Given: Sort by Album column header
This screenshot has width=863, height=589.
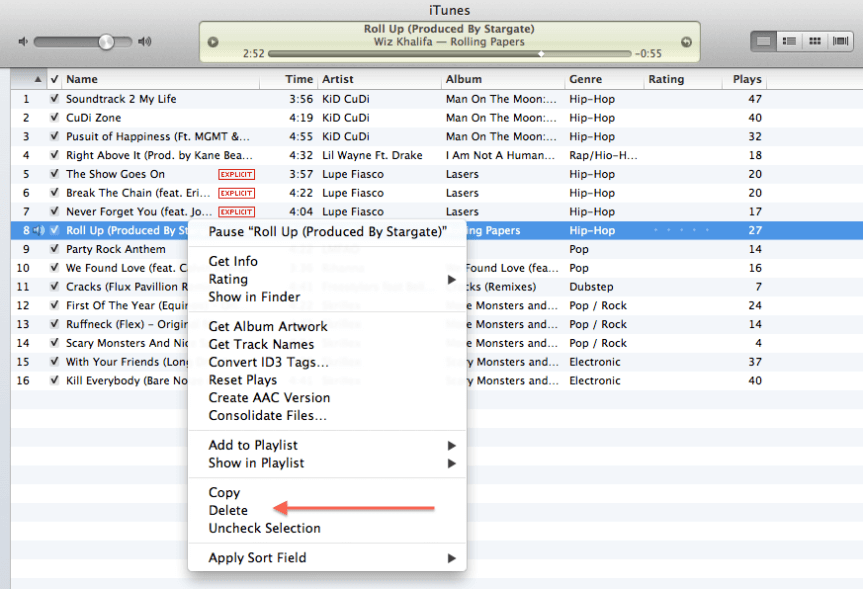Looking at the screenshot, I should (503, 79).
